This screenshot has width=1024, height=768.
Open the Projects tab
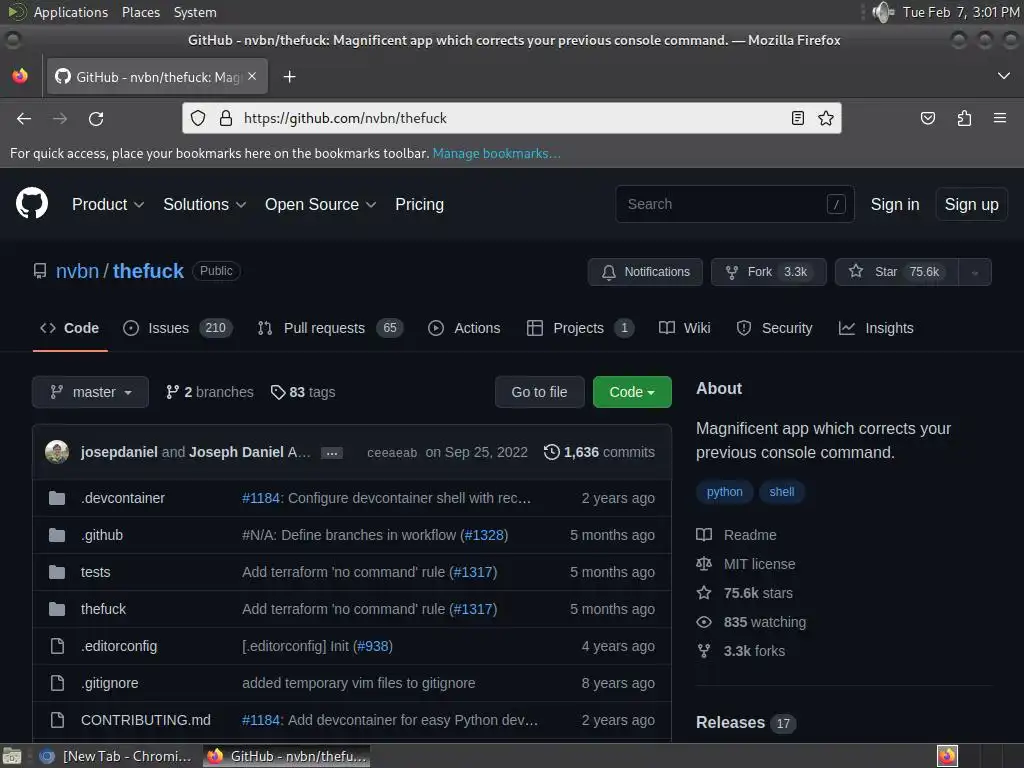(x=580, y=328)
